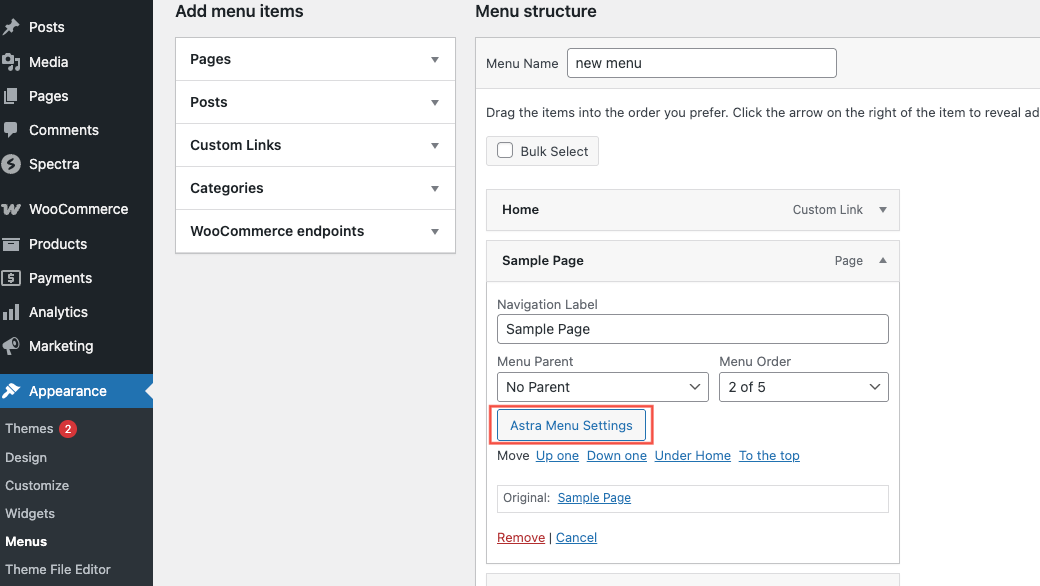This screenshot has width=1040, height=586.
Task: Click the Products box icon
Action: pyautogui.click(x=11, y=244)
